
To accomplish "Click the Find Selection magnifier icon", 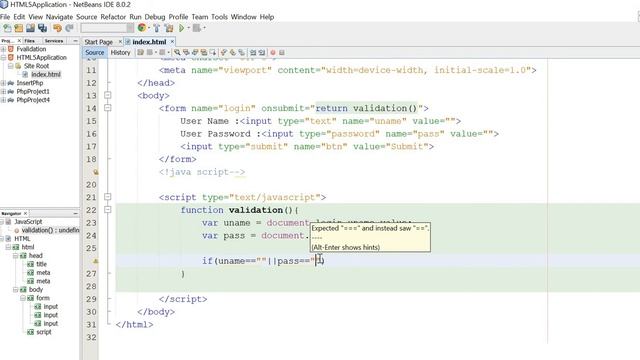I will 177,52.
